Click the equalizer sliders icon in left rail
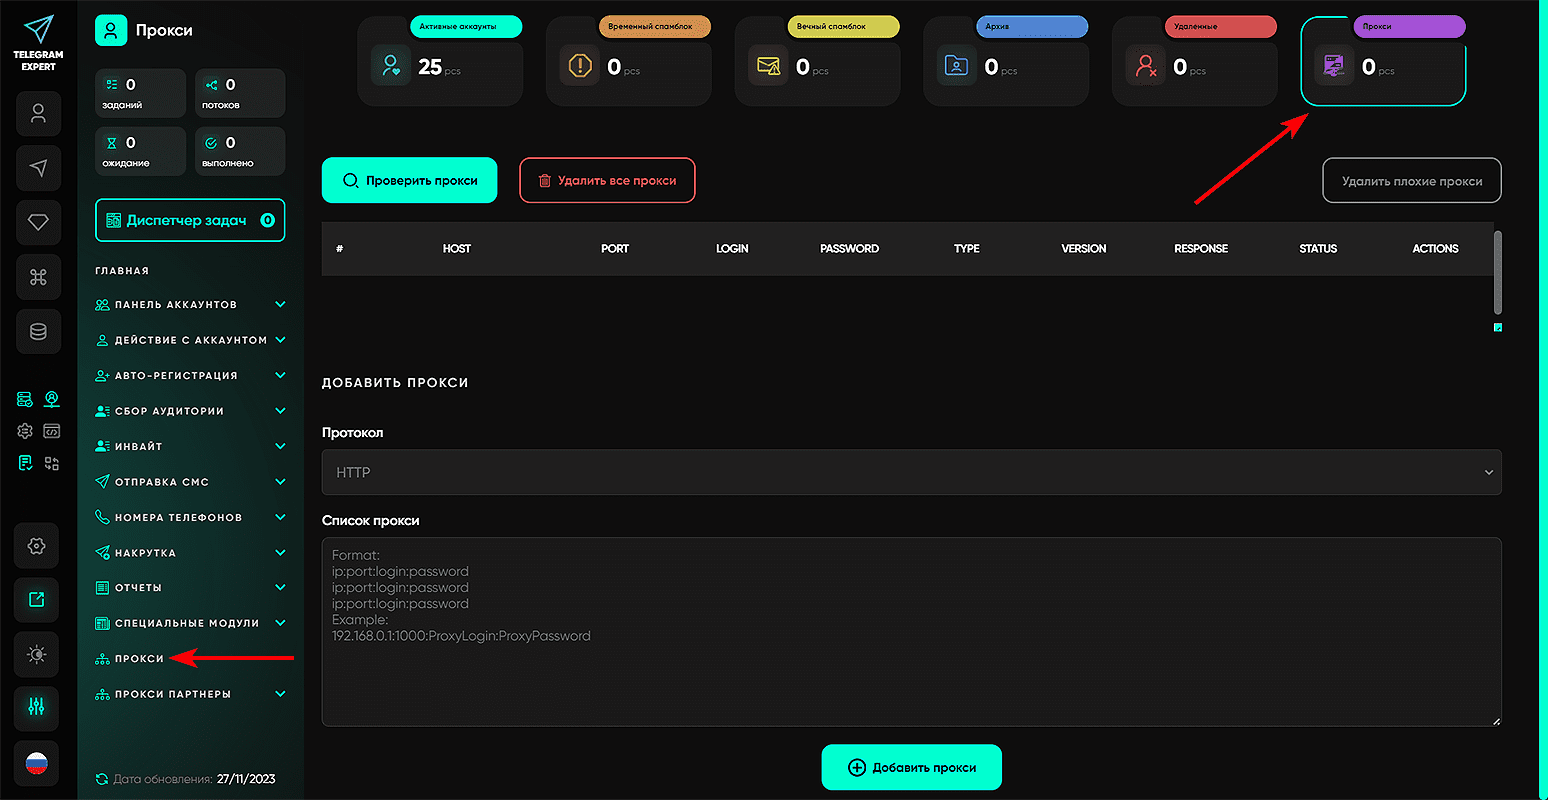Viewport: 1548px width, 800px height. [x=37, y=707]
